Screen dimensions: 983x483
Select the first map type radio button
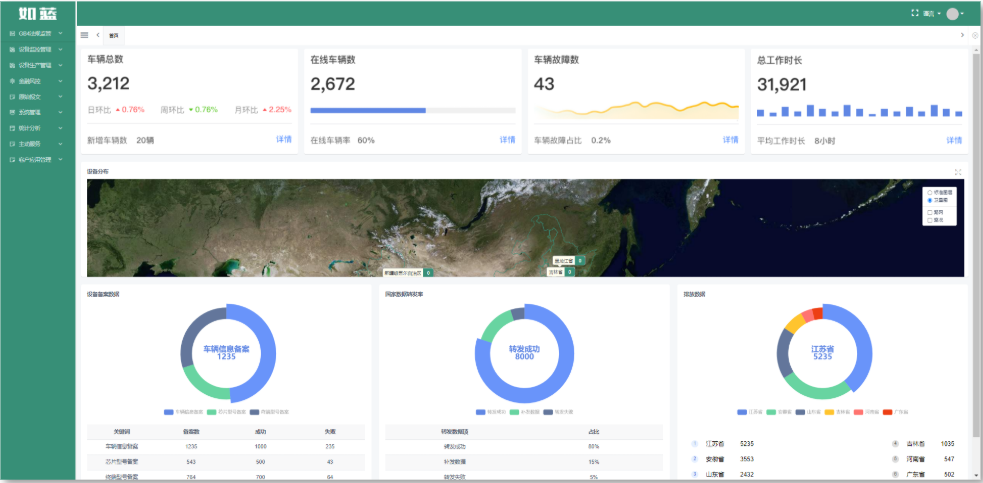pos(930,192)
